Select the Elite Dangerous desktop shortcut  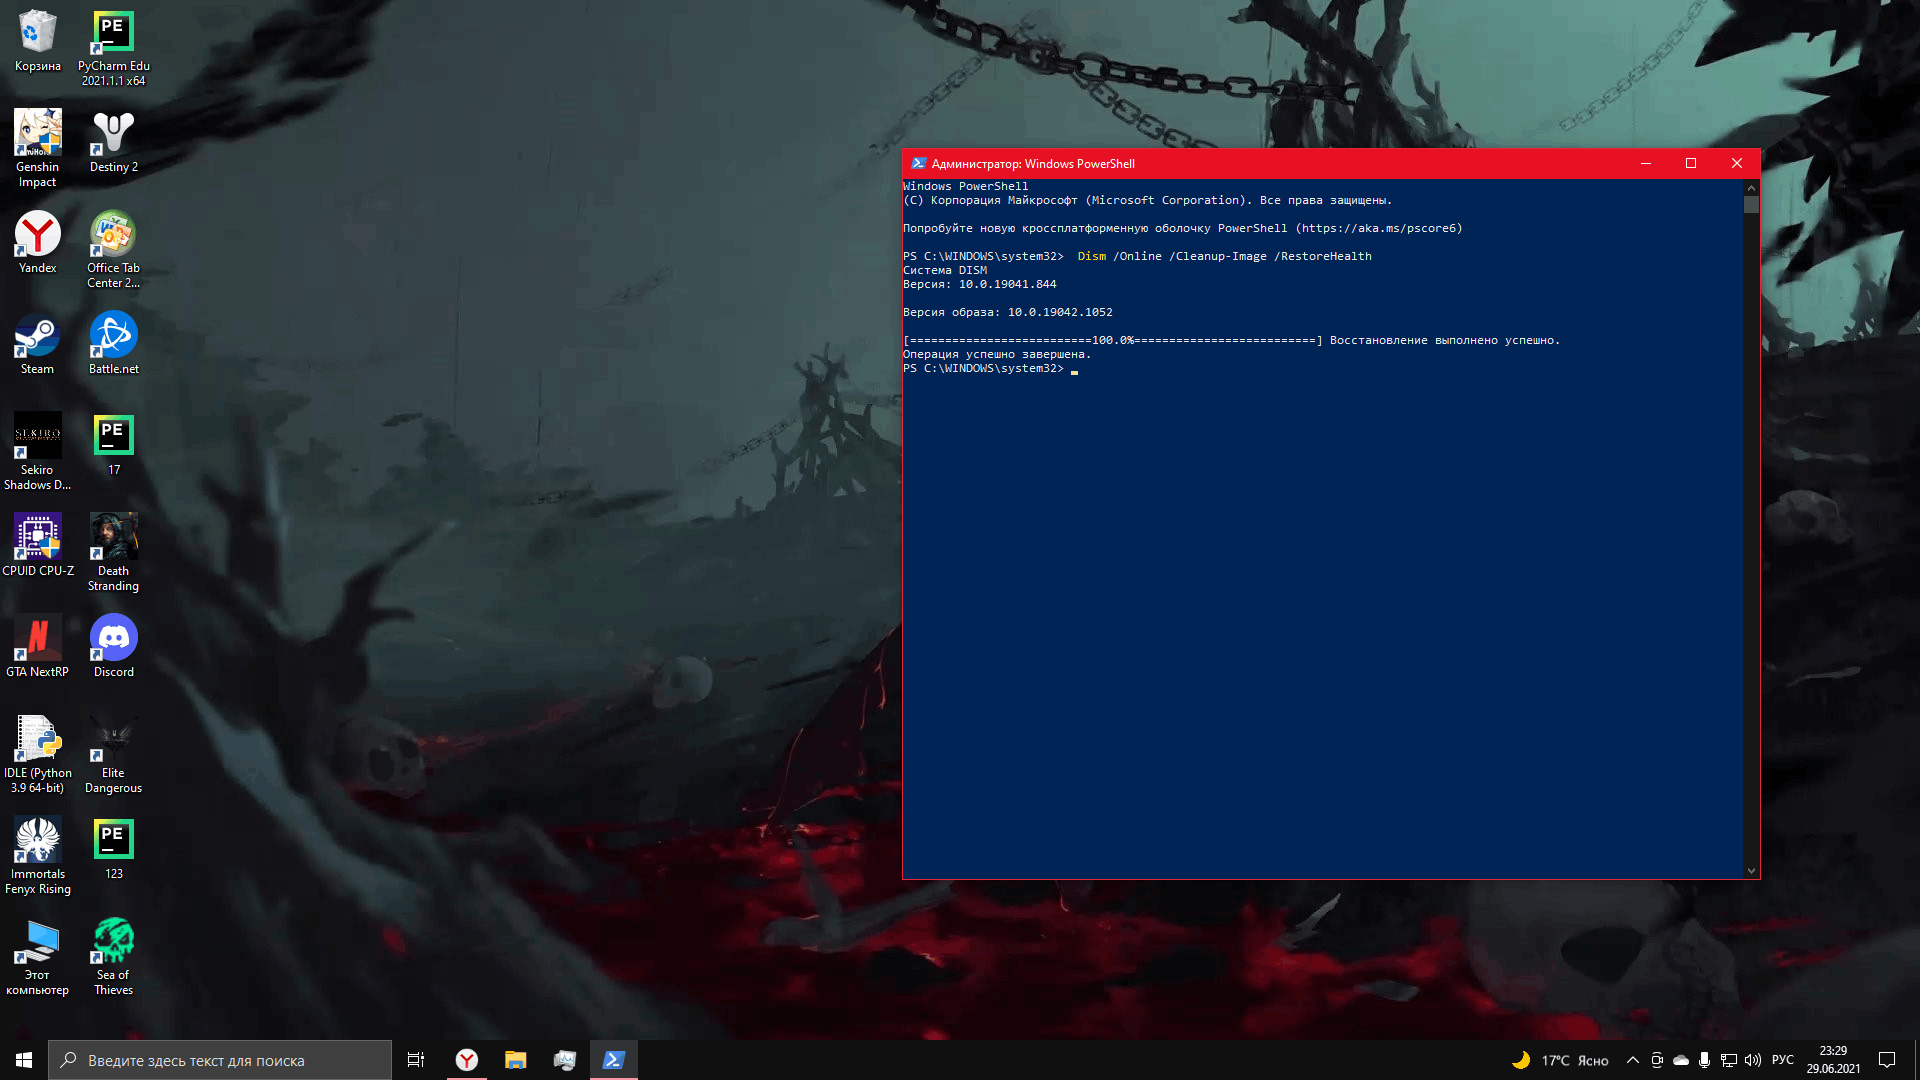point(113,755)
